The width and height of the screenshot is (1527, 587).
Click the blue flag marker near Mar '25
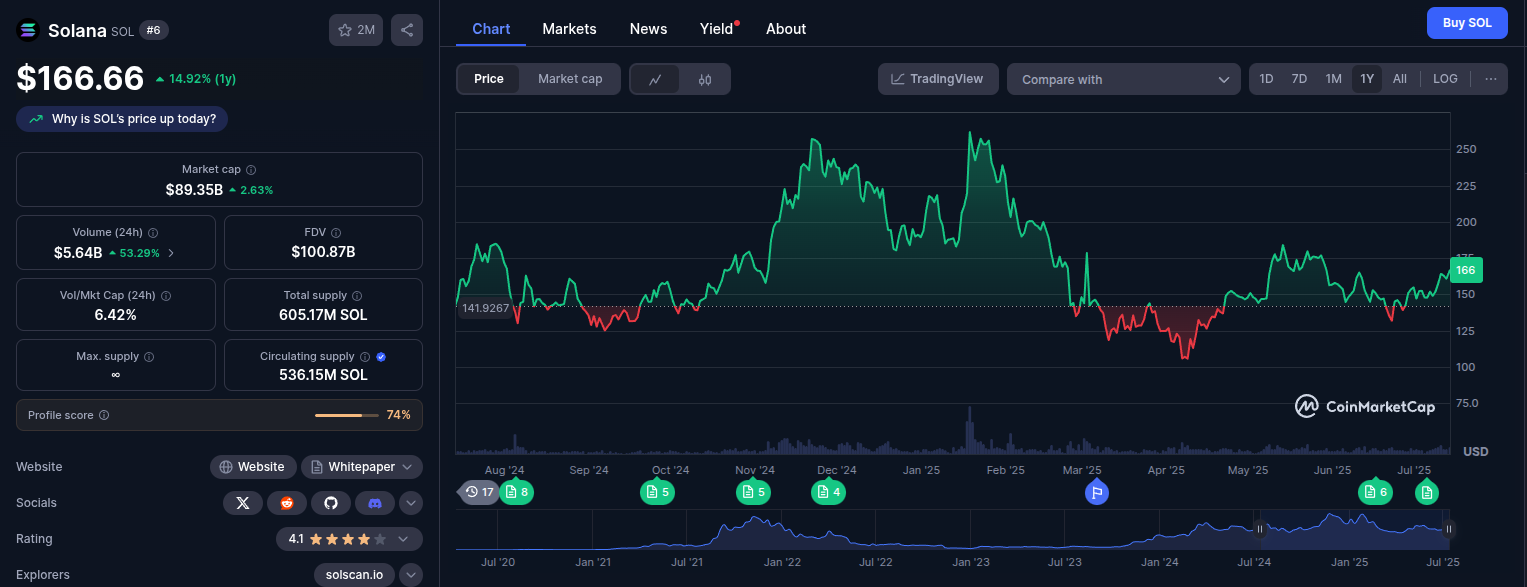1097,492
